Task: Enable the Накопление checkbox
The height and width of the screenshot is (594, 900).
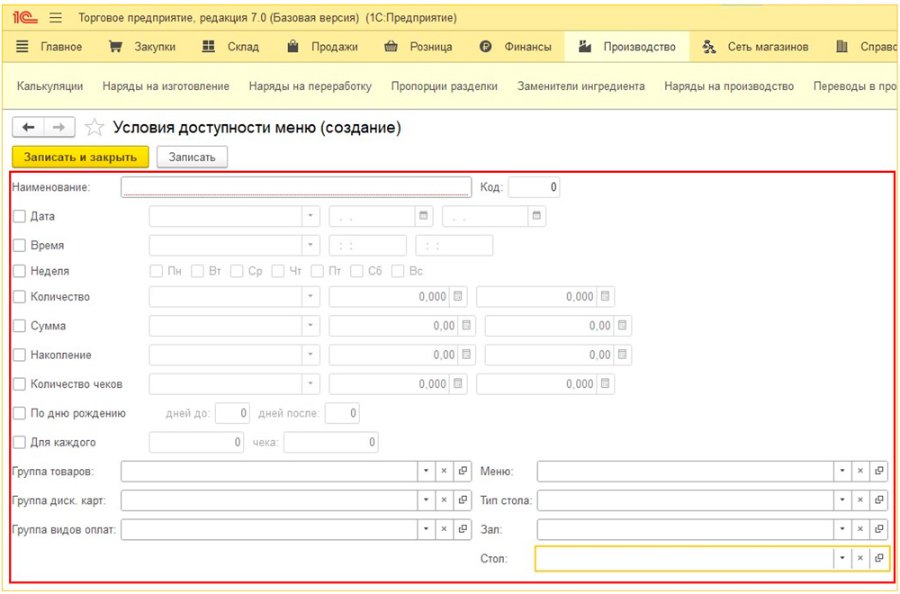Action: coord(20,355)
